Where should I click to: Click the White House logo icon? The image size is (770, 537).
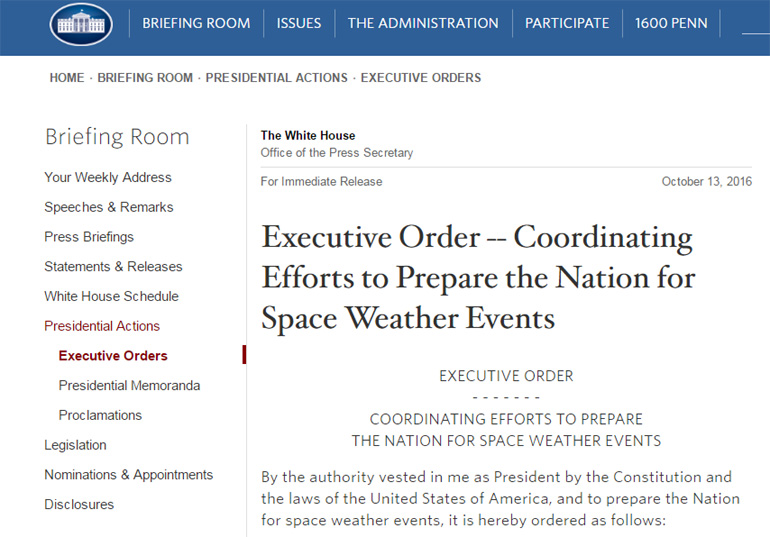point(82,23)
